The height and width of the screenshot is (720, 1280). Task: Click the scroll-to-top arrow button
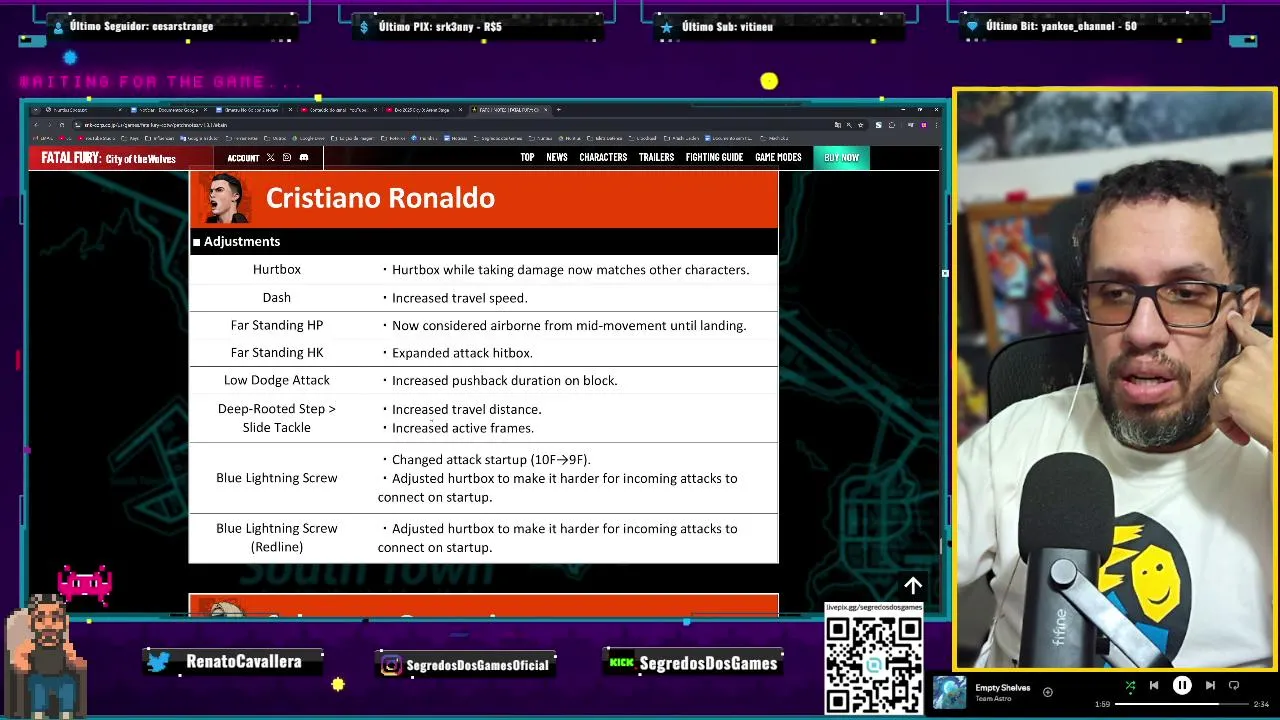click(913, 586)
